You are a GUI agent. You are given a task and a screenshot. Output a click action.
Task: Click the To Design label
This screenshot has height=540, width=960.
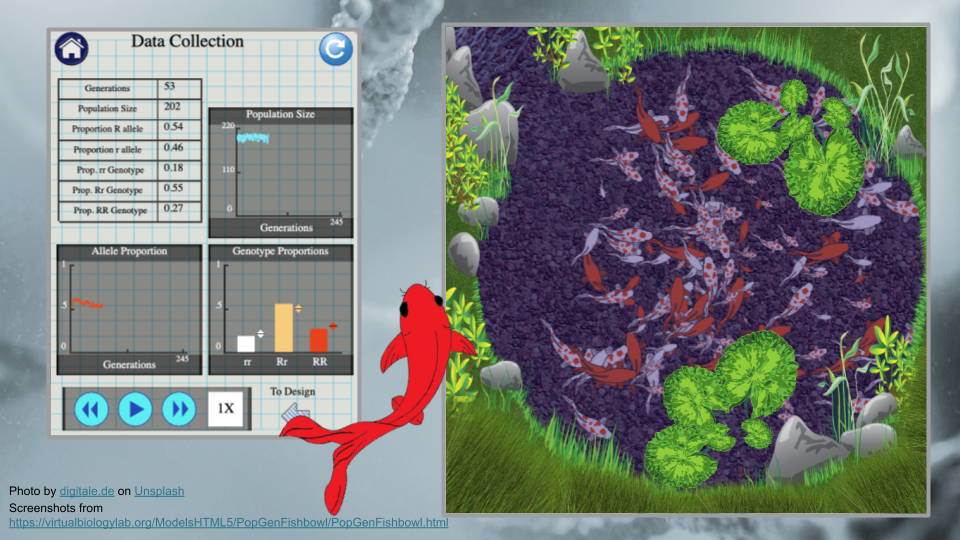[293, 391]
